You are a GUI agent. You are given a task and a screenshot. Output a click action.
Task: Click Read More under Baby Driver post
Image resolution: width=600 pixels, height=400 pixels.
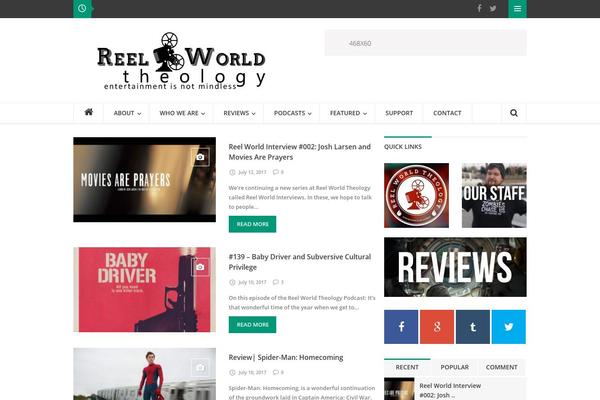point(252,325)
